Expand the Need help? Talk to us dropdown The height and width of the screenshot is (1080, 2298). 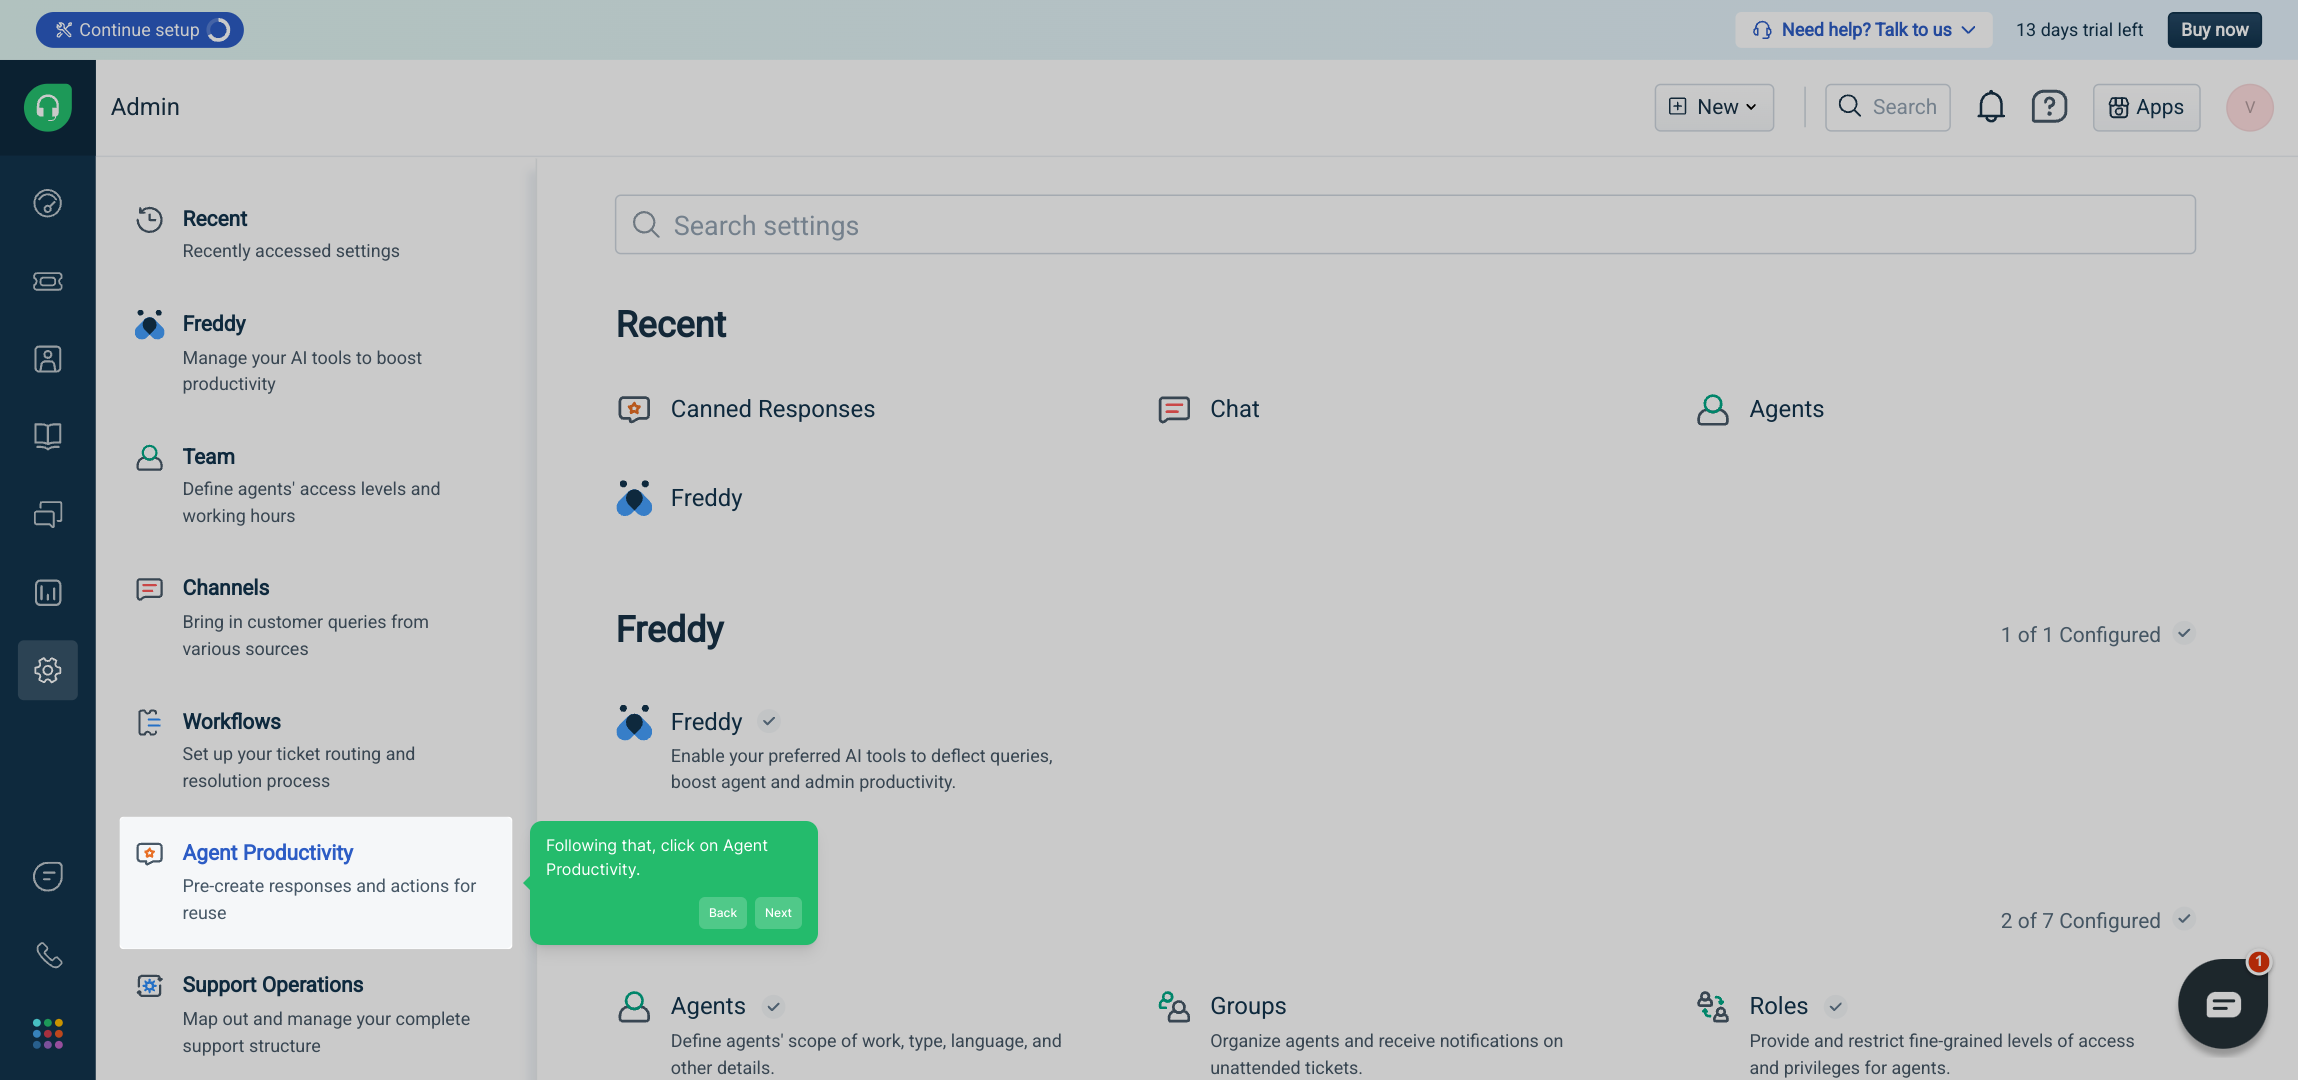coord(1864,30)
